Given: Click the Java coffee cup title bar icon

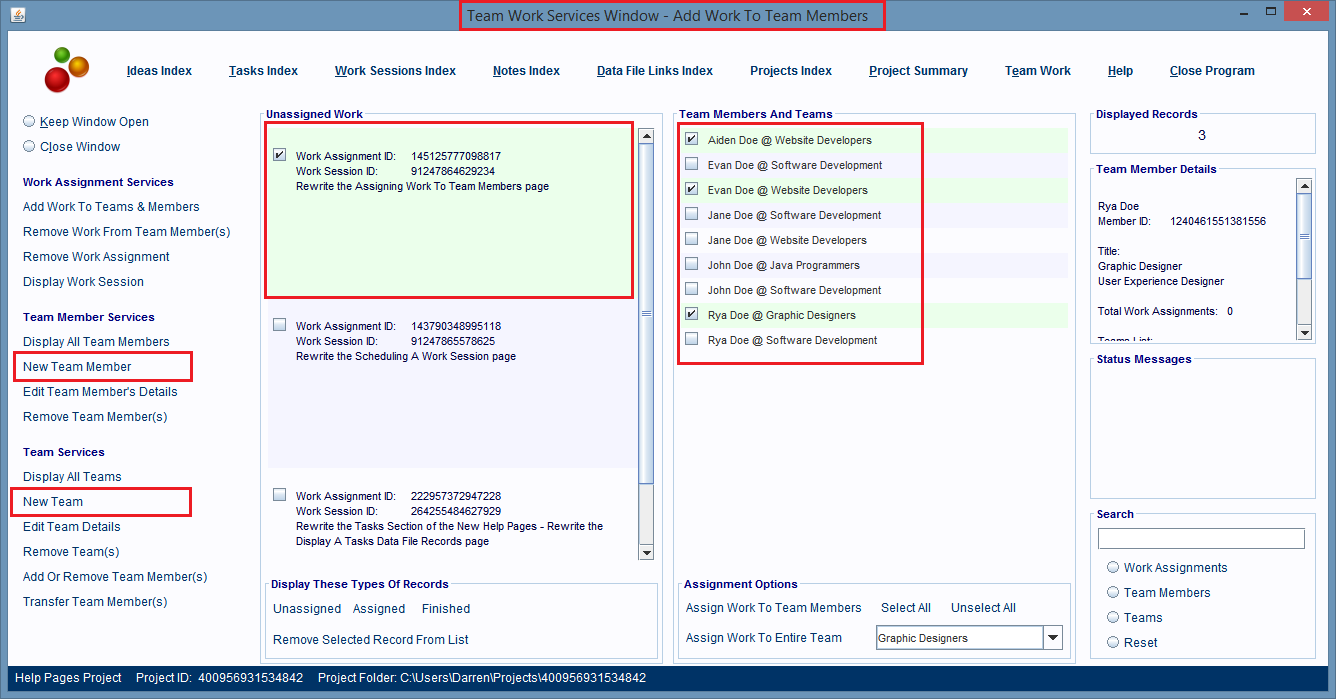Looking at the screenshot, I should click(17, 15).
